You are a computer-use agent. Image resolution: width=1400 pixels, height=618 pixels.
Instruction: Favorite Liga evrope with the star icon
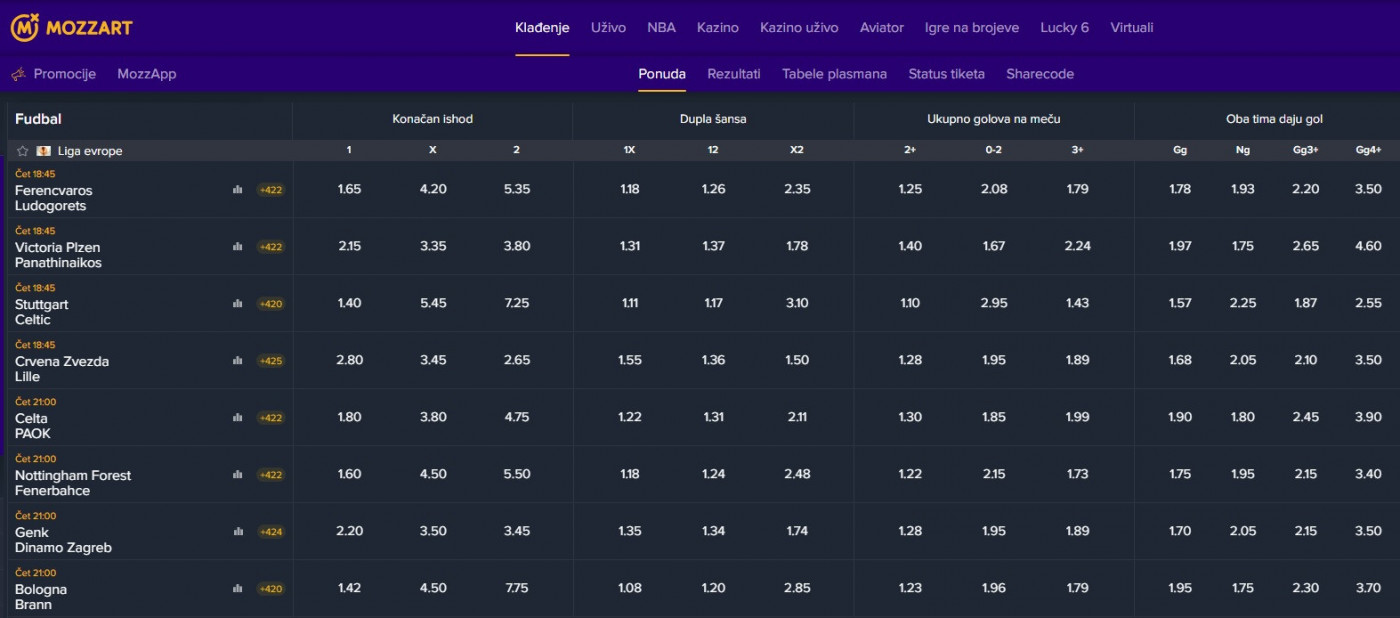[23, 151]
